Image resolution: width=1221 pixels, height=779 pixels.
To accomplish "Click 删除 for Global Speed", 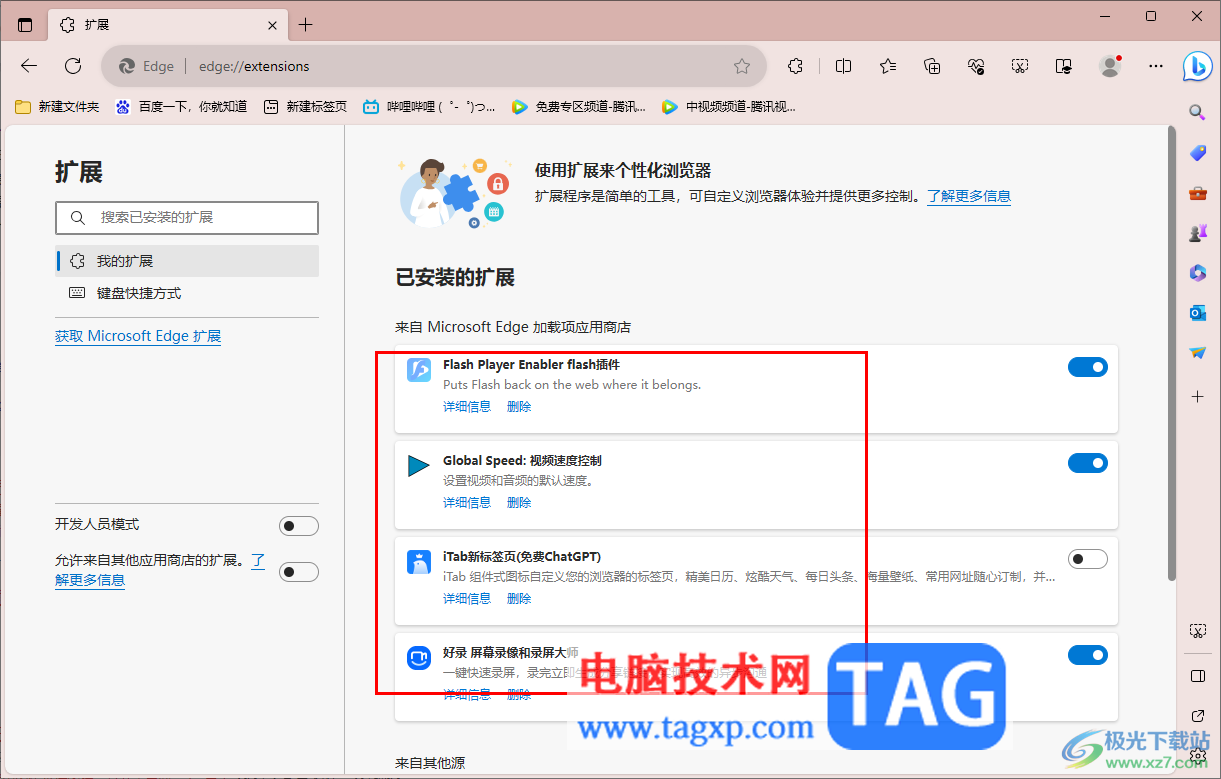I will point(519,503).
